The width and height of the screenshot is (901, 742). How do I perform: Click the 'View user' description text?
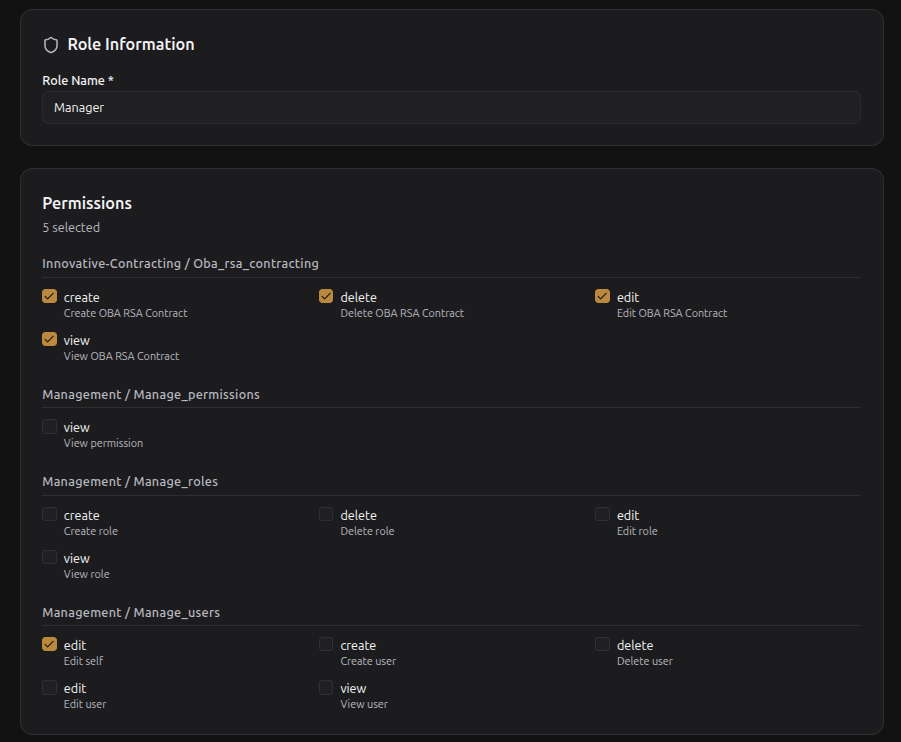pyautogui.click(x=364, y=704)
